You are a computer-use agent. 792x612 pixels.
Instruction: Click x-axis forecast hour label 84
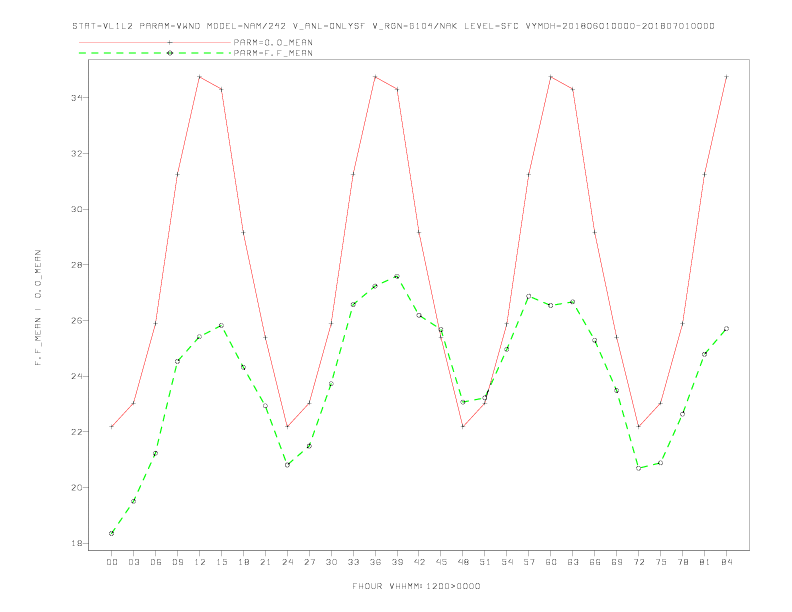tap(726, 562)
